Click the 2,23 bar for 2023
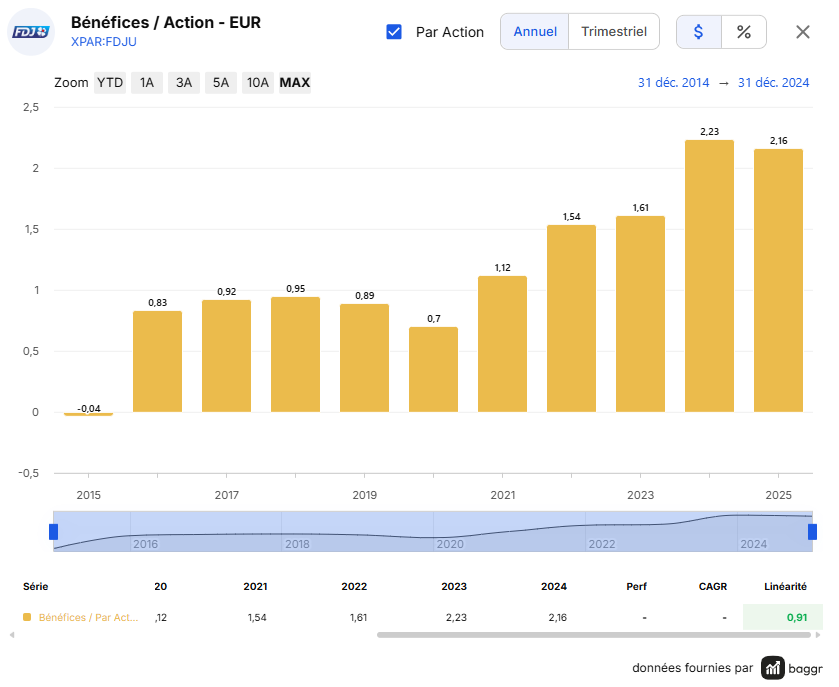Image resolution: width=839 pixels, height=687 pixels. pyautogui.click(x=709, y=276)
